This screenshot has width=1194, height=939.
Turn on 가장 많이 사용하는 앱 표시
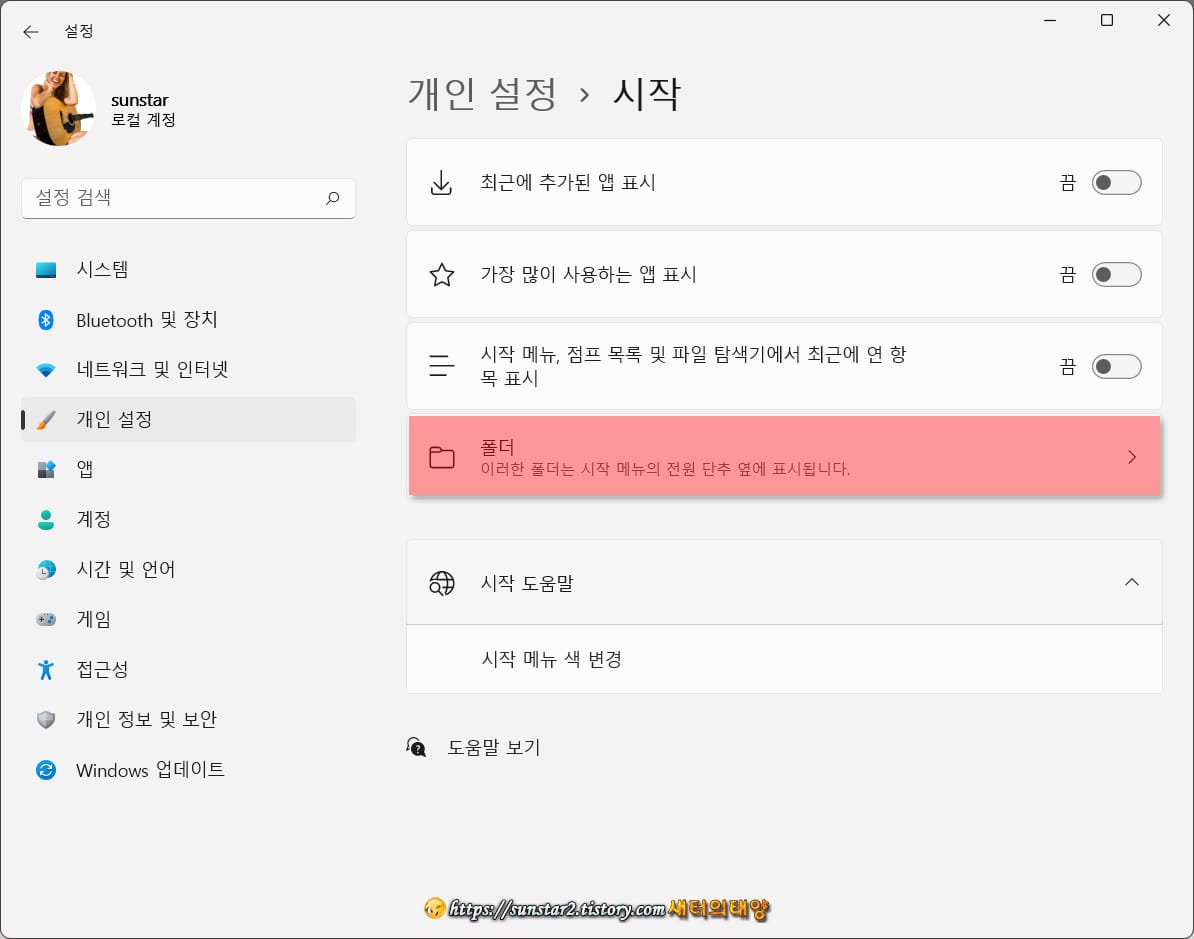[x=1116, y=274]
